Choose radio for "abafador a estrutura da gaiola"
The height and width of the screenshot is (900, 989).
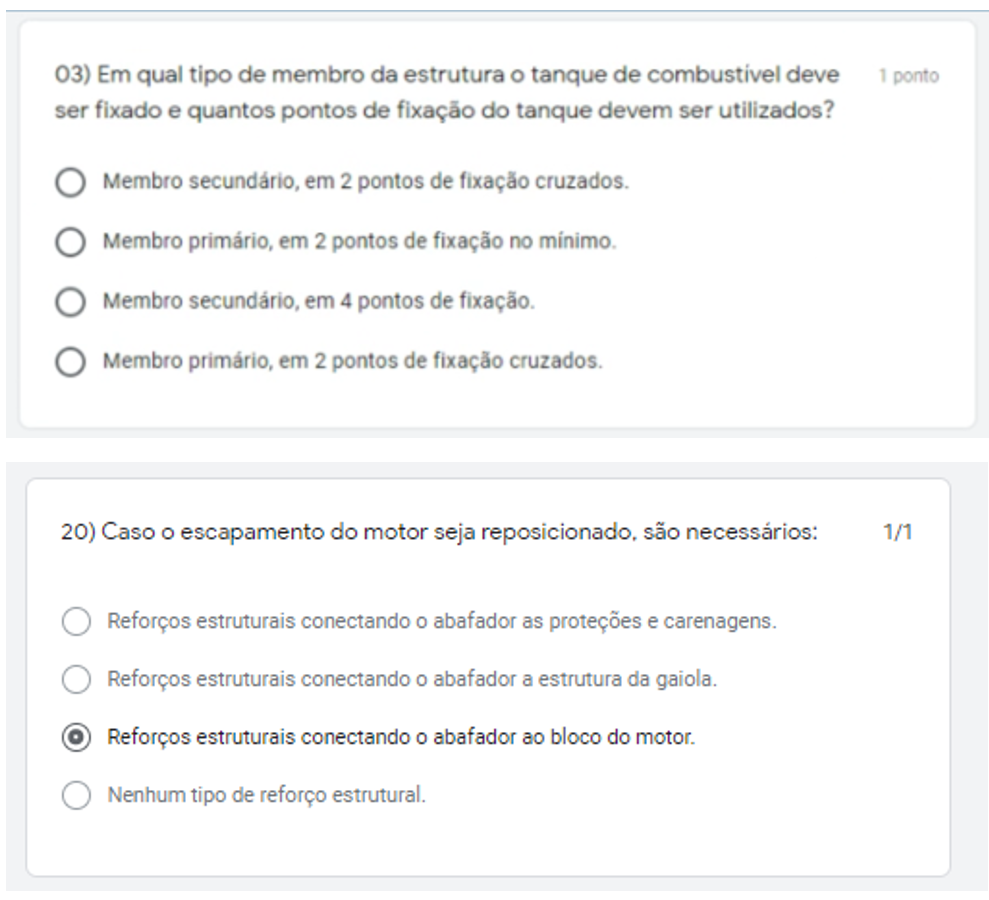pyautogui.click(x=76, y=680)
